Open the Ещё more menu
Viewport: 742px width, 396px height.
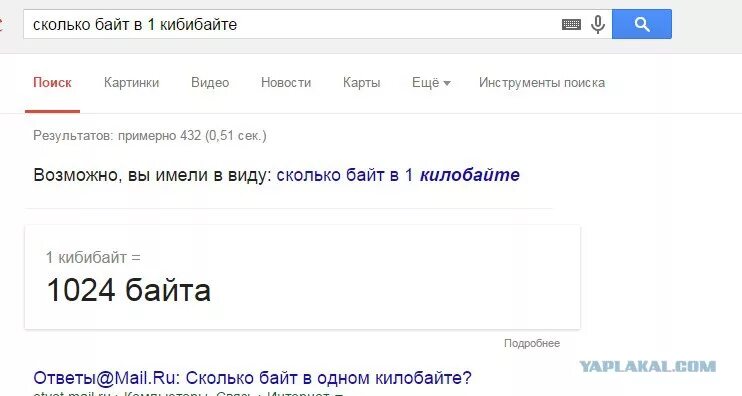tap(431, 83)
